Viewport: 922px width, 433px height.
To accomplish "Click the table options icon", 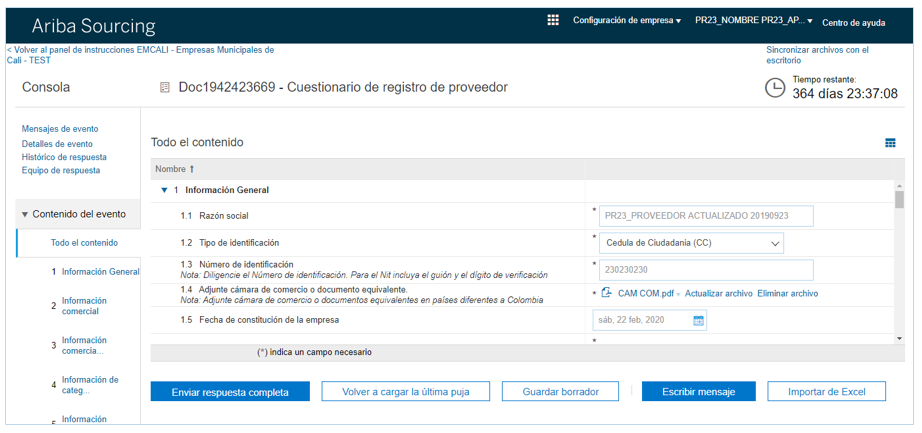I will (890, 143).
